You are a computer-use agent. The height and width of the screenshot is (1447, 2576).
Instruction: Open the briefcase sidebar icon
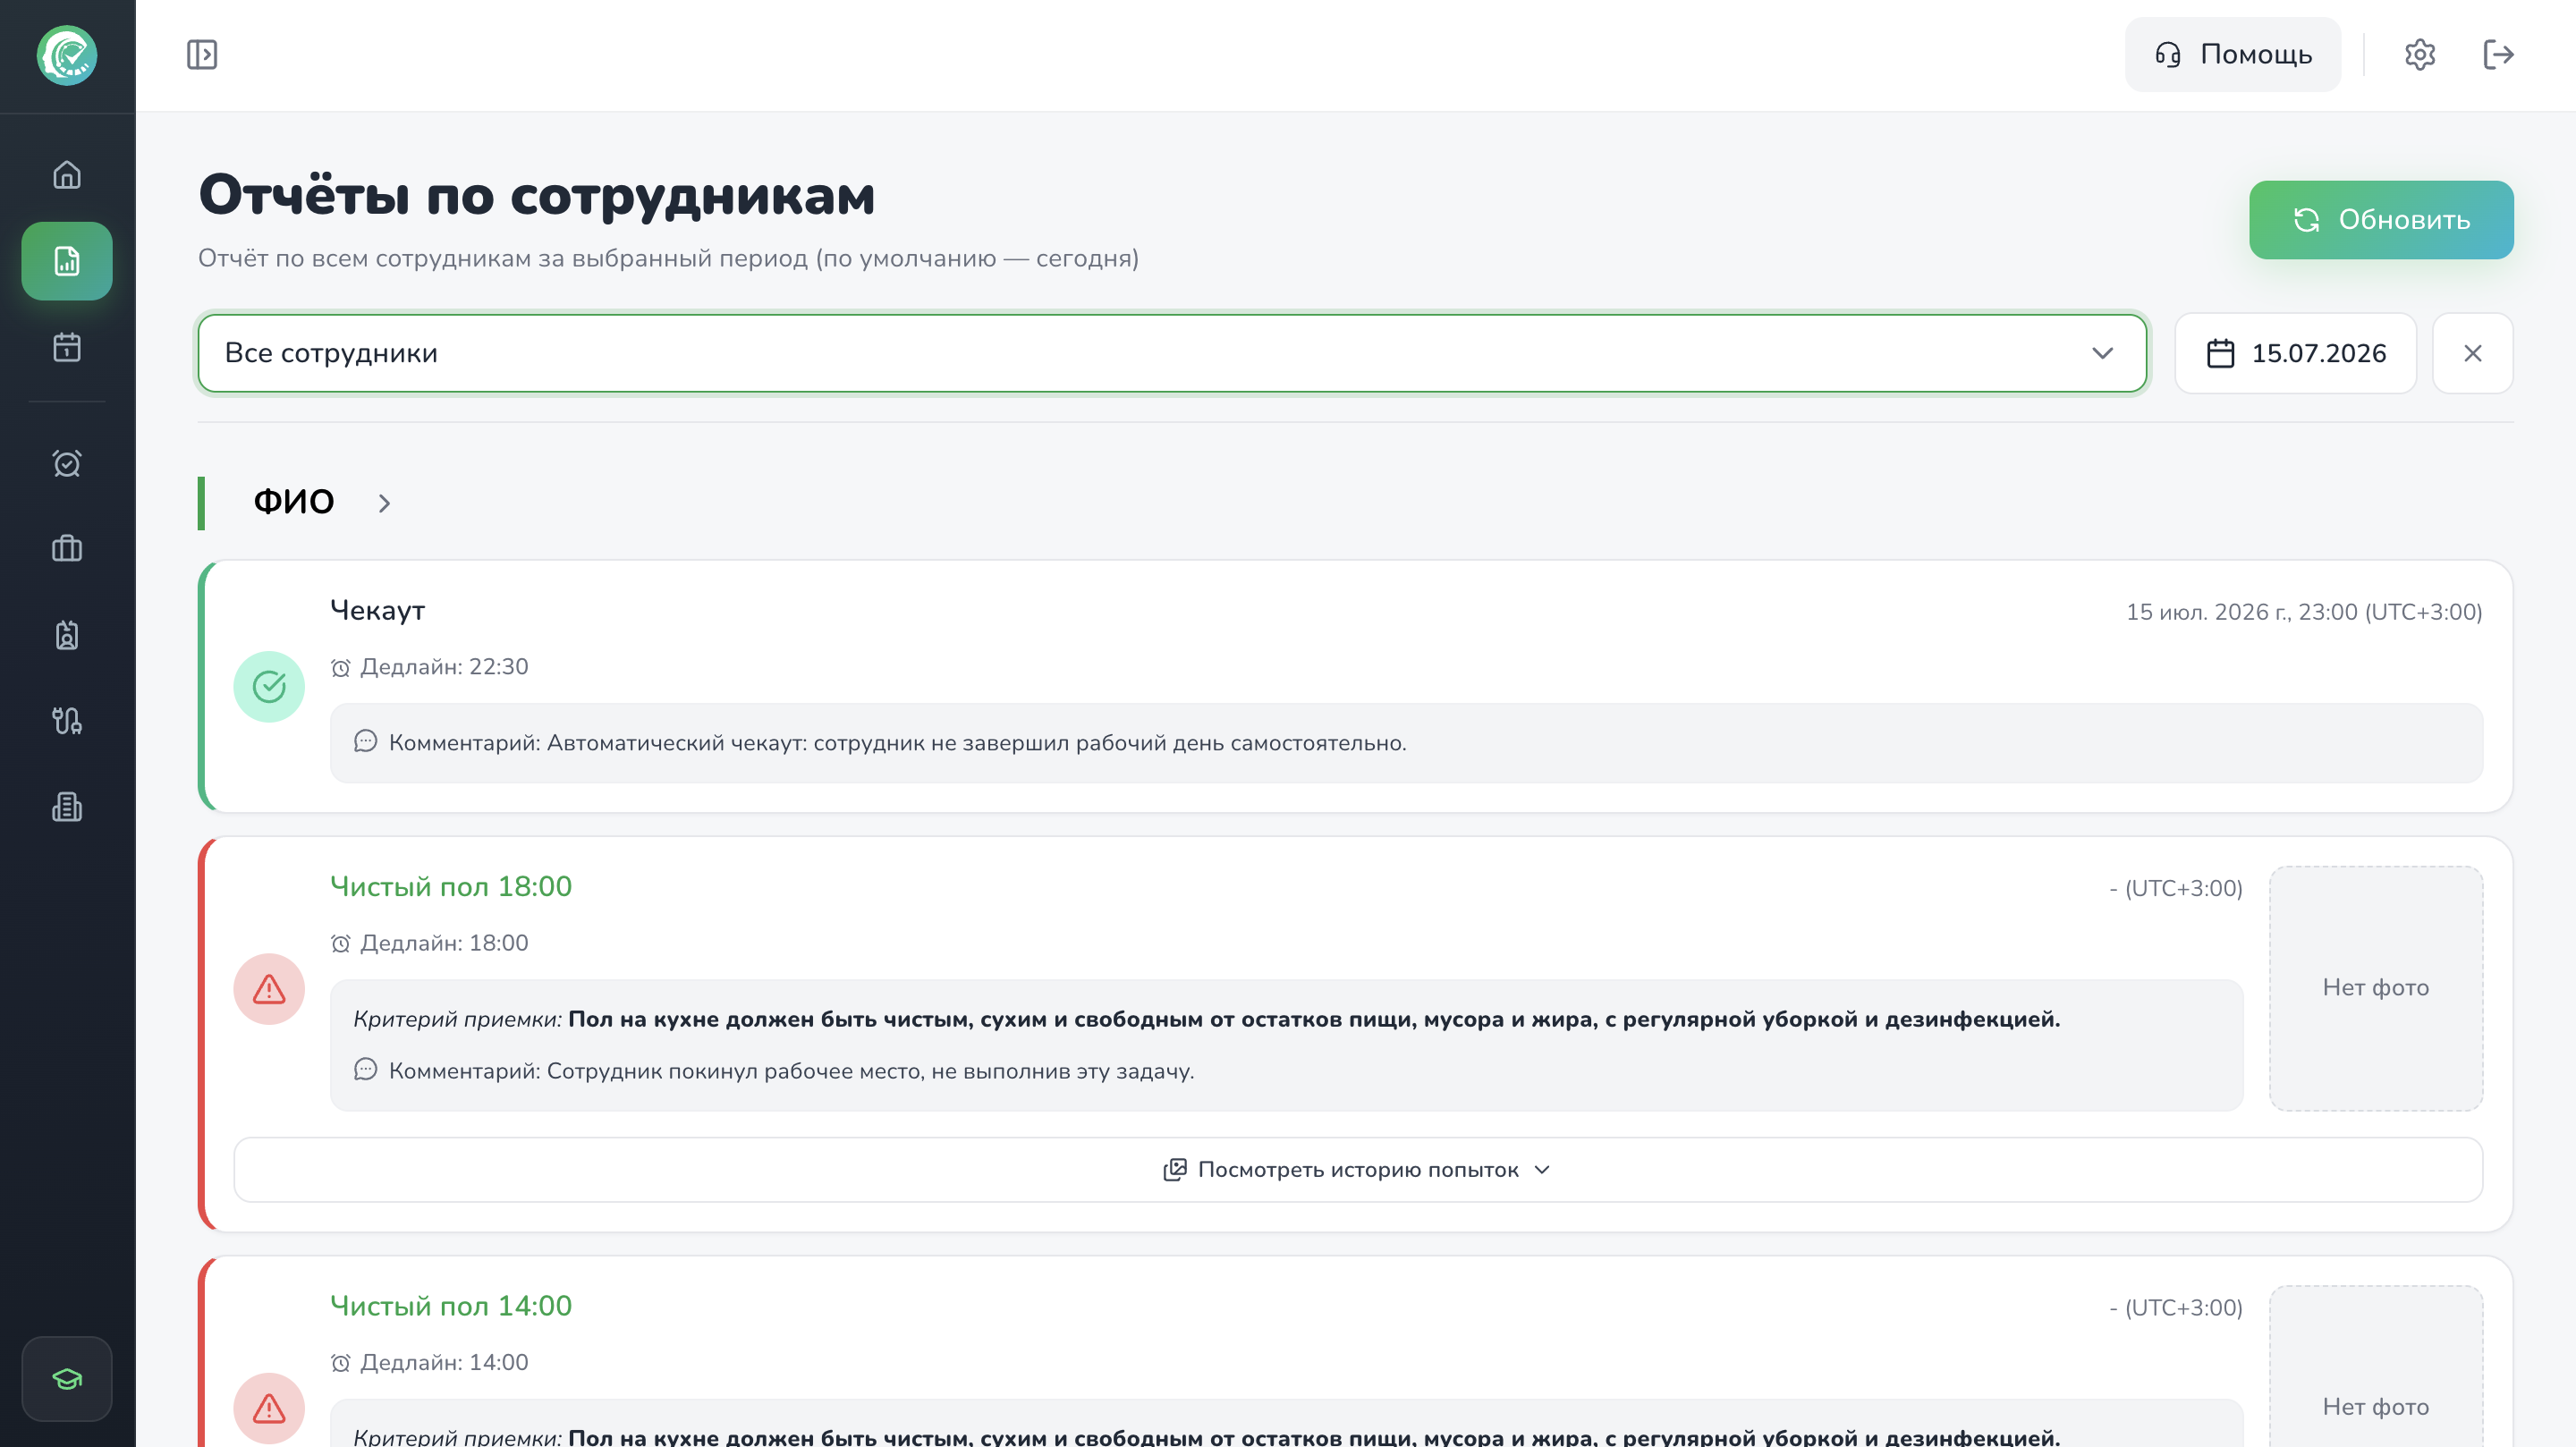pos(67,549)
